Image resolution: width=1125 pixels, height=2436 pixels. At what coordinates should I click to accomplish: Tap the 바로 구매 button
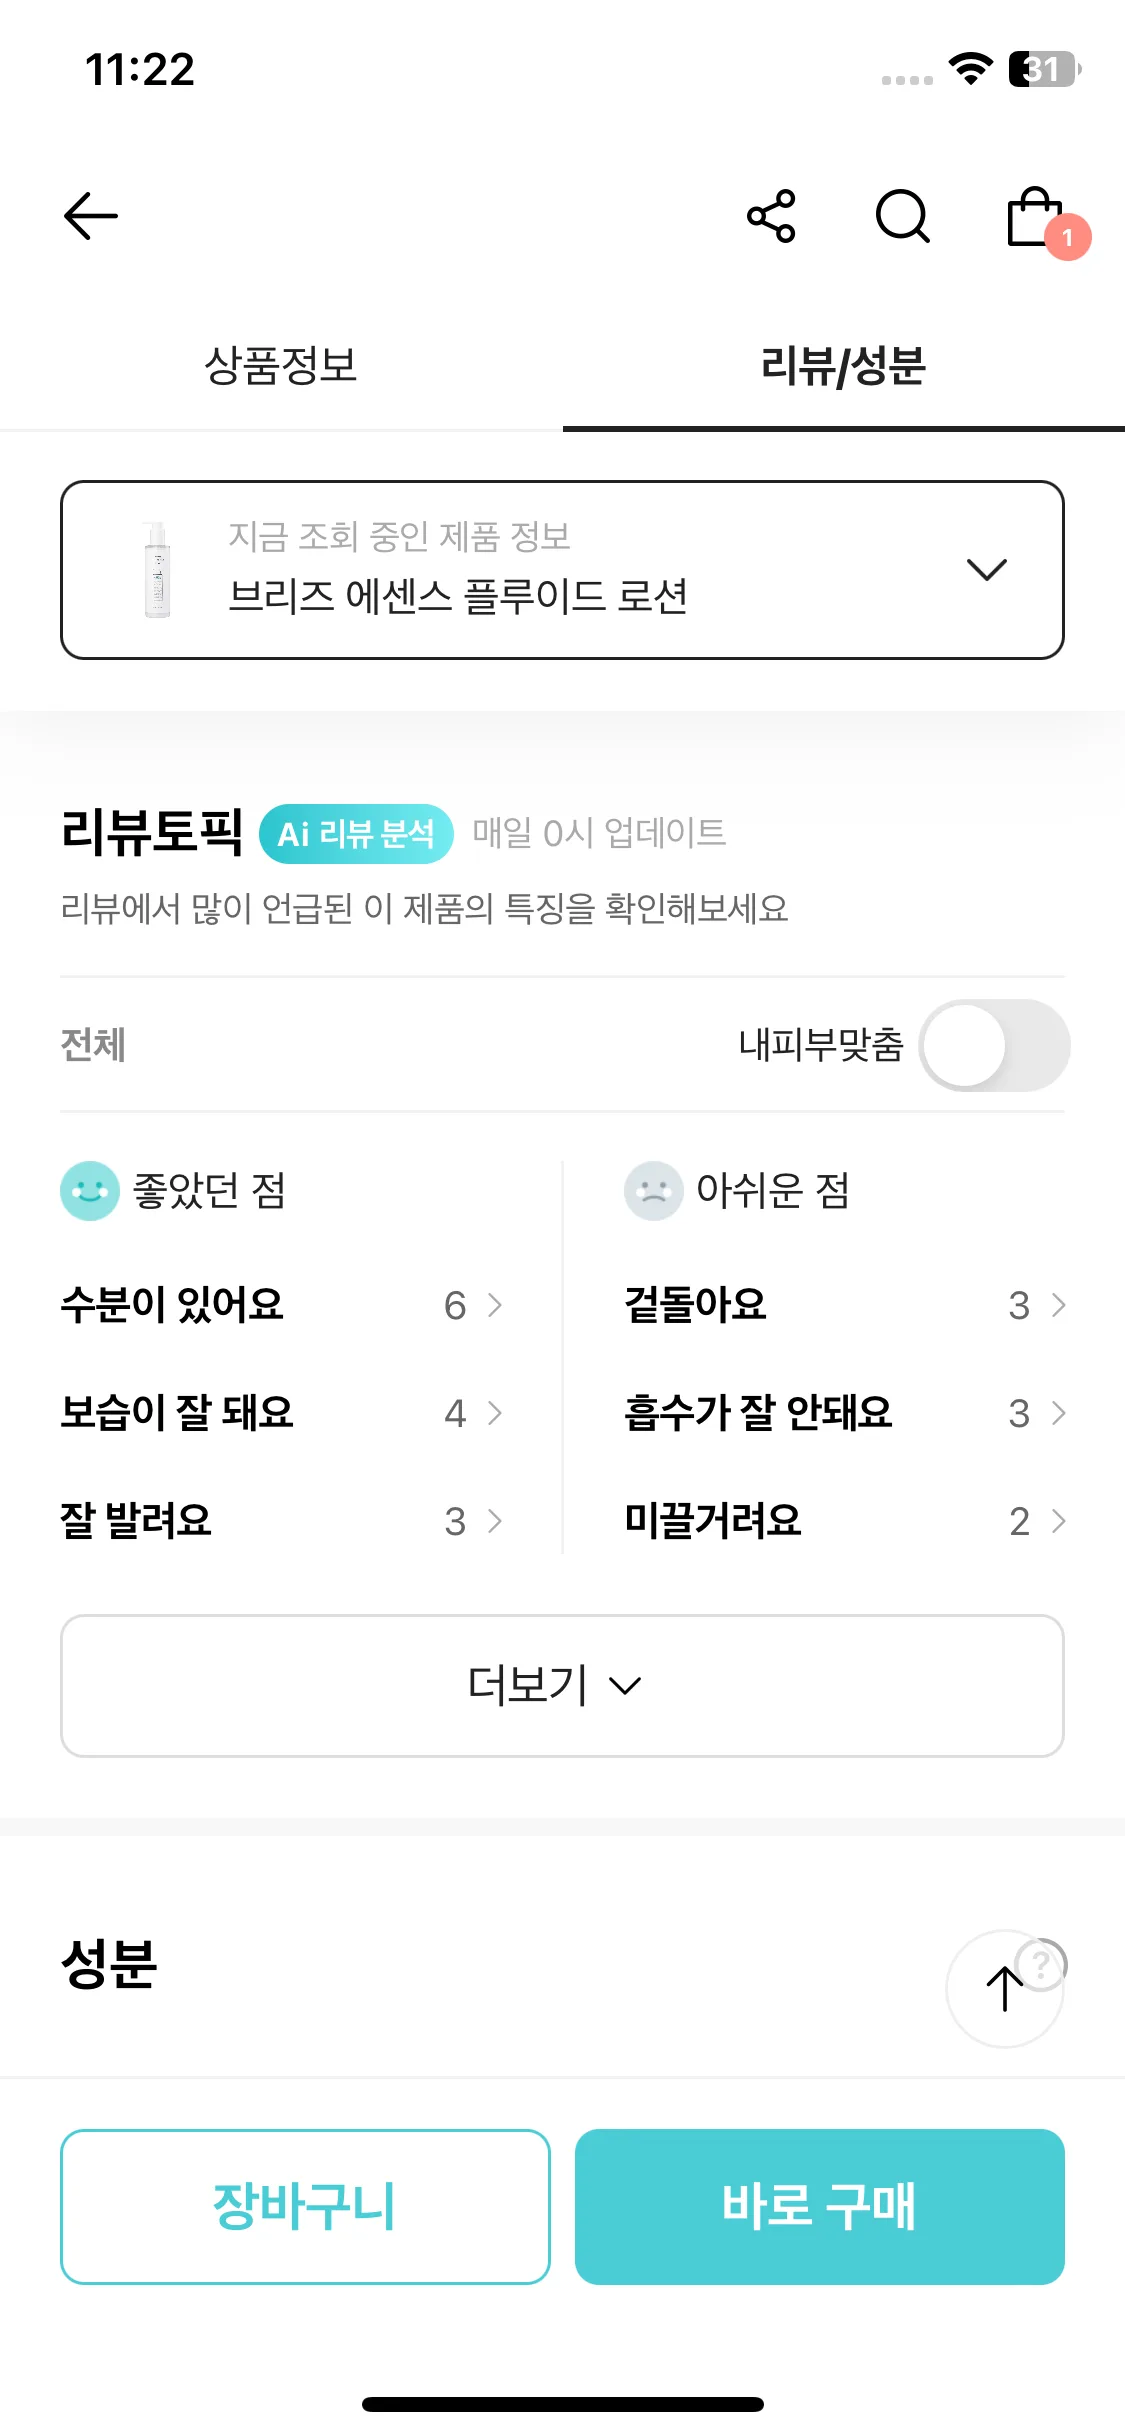coord(819,2207)
